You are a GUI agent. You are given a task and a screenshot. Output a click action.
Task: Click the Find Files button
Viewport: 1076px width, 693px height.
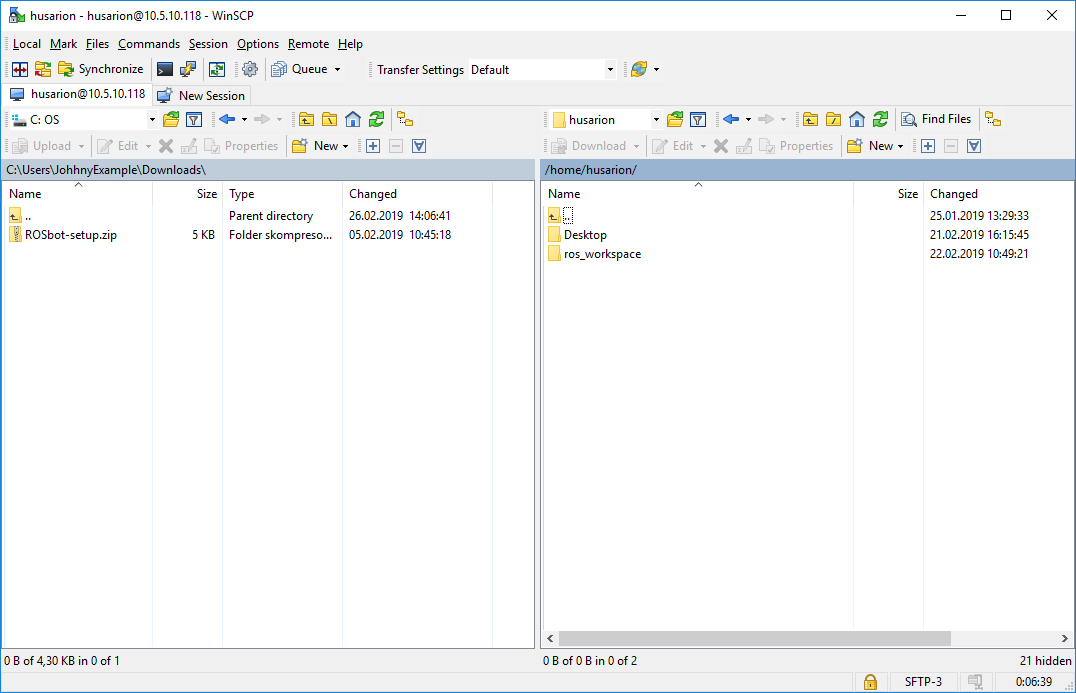937,119
